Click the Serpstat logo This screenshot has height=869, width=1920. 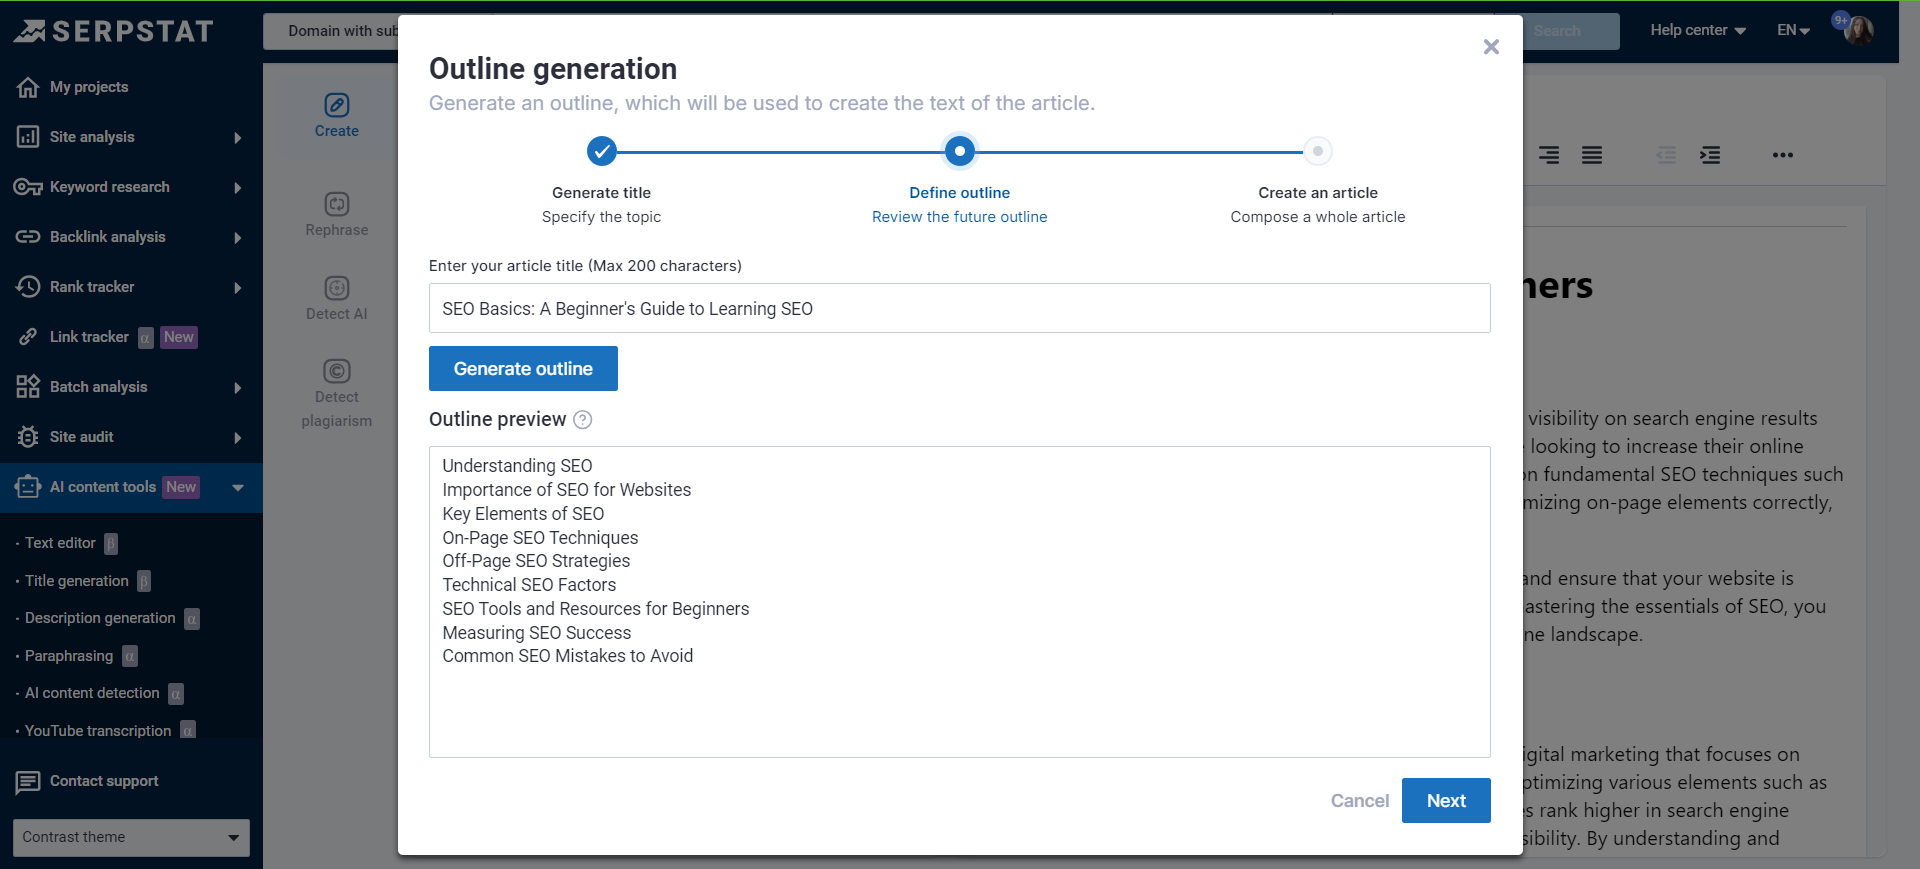tap(113, 31)
